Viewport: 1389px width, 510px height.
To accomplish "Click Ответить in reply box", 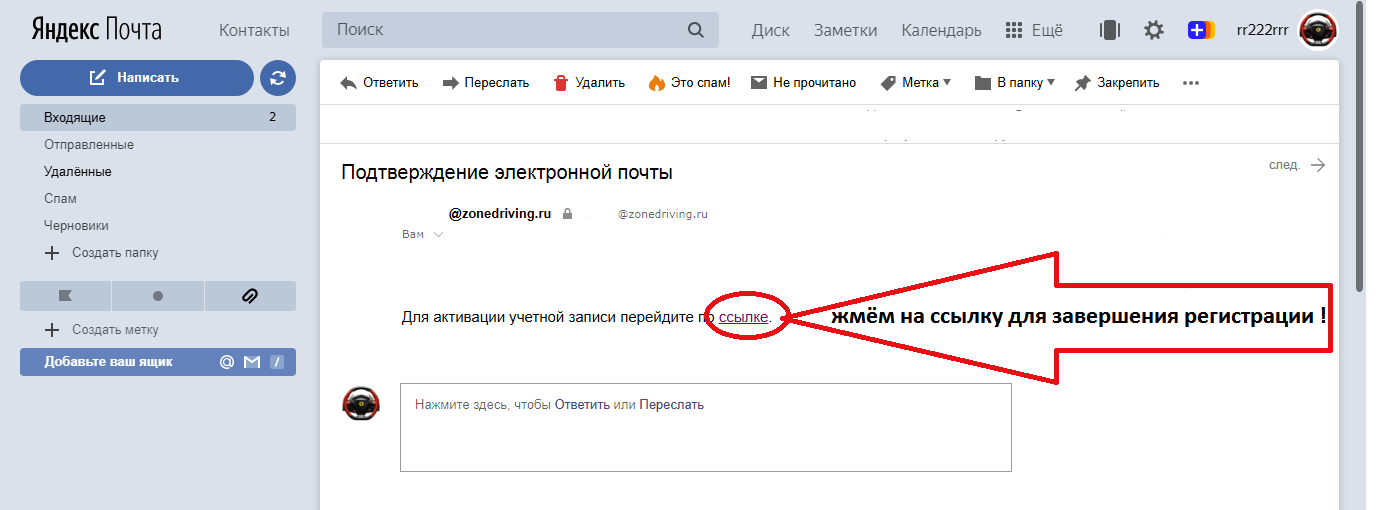I will (x=582, y=405).
